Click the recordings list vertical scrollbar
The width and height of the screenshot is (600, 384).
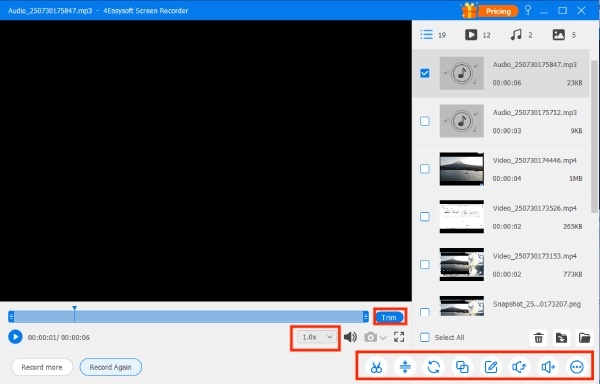(x=594, y=136)
